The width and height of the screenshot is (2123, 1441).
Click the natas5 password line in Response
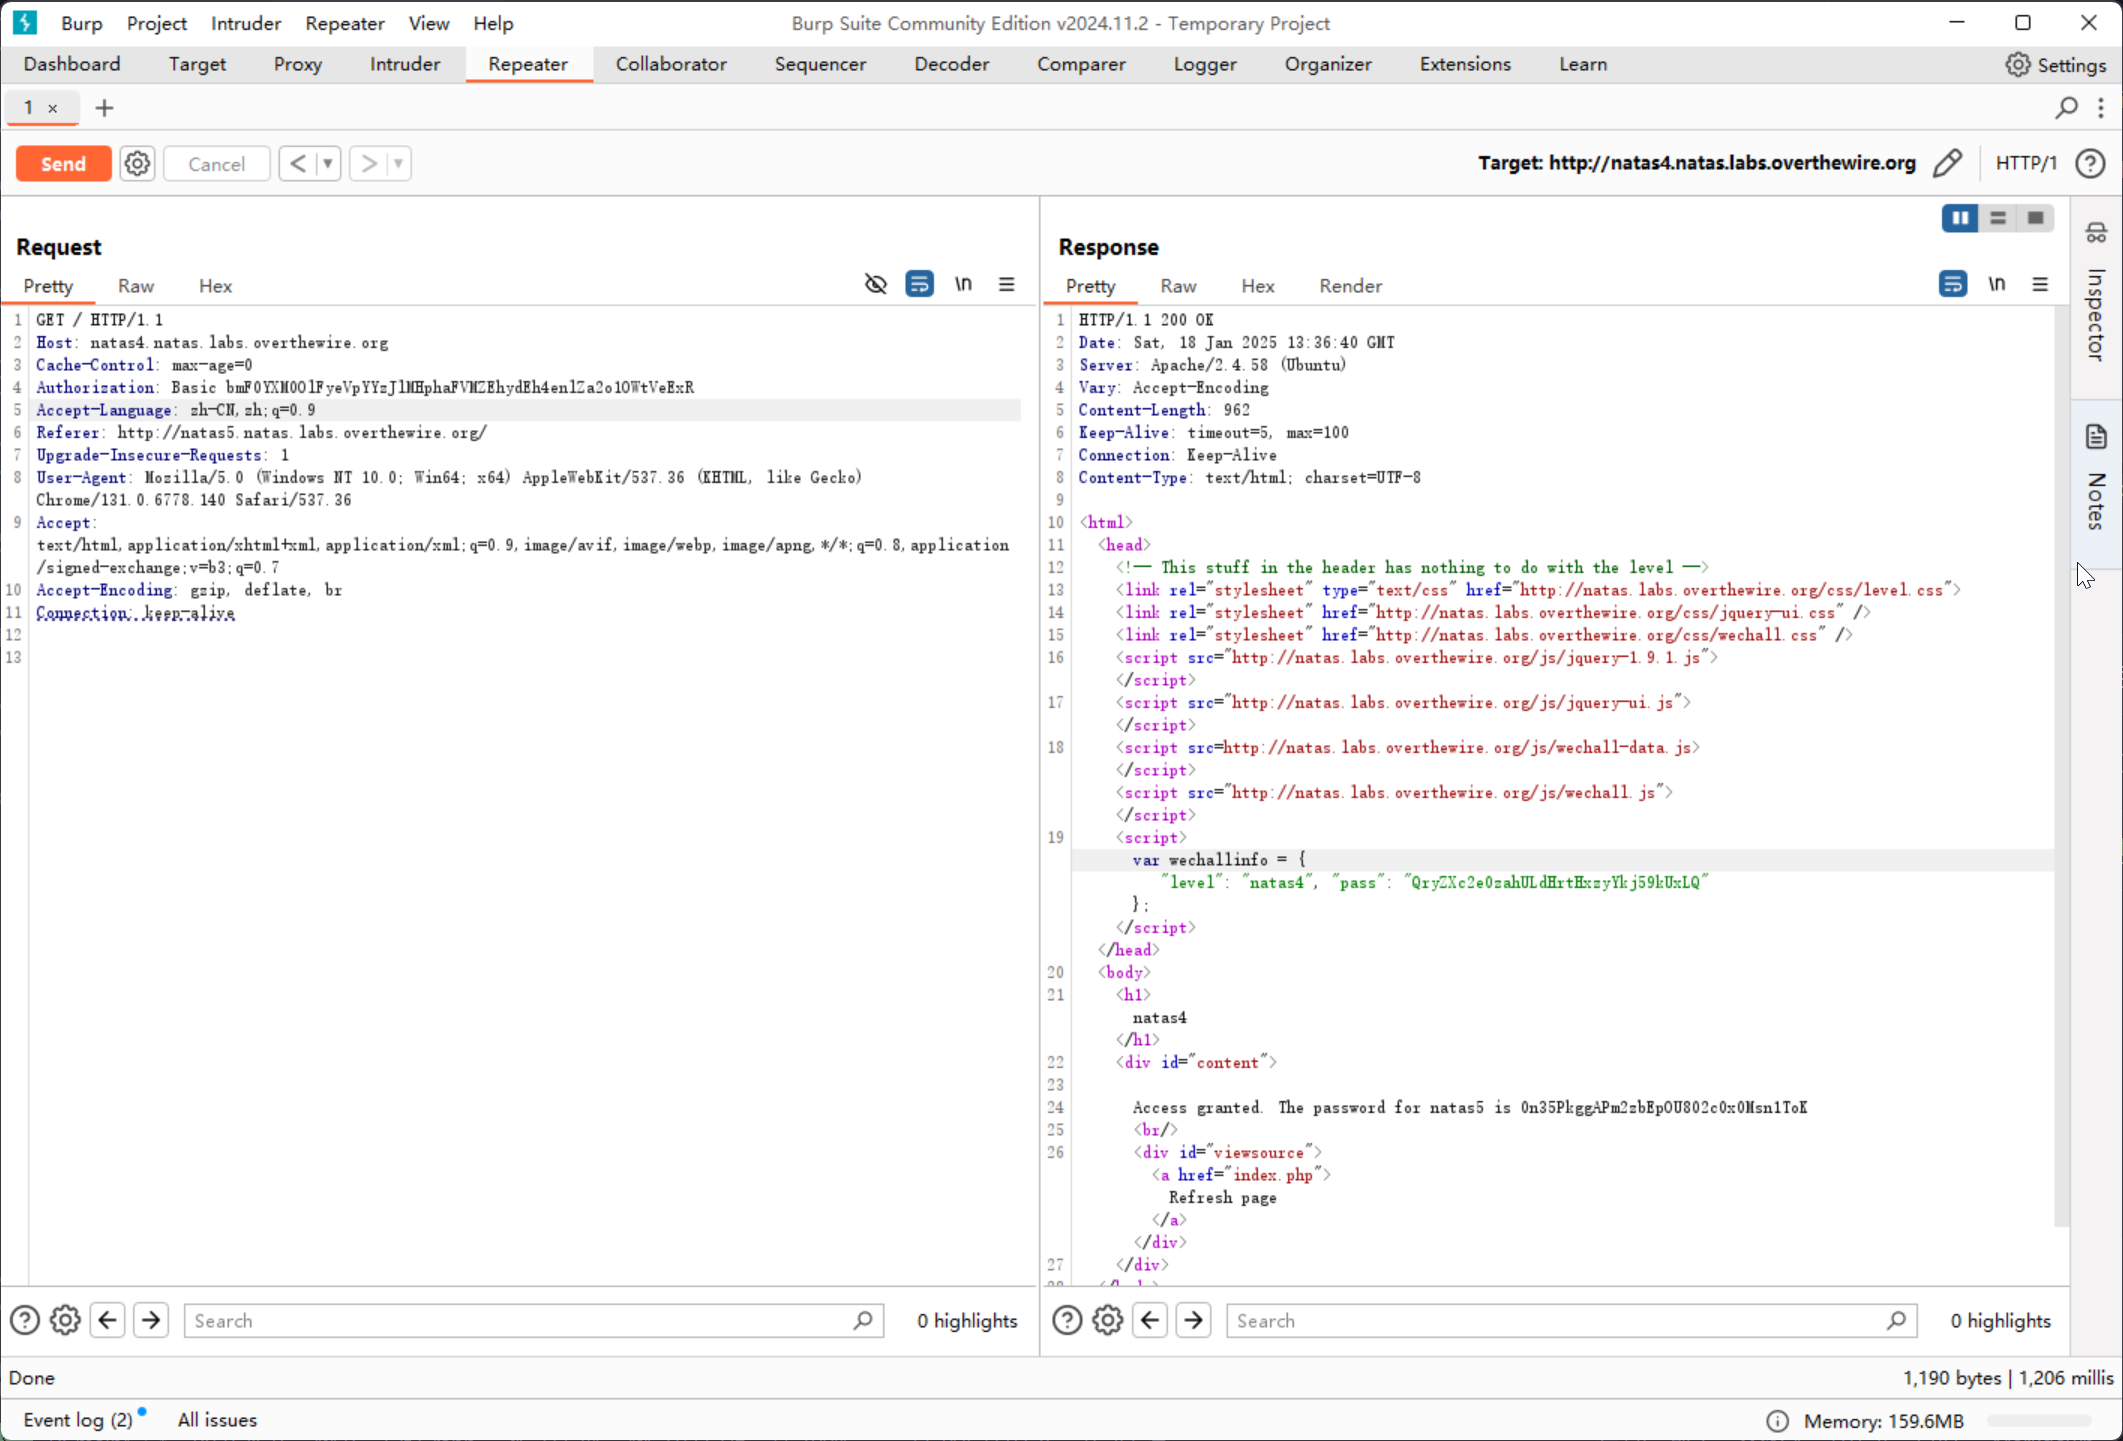click(x=1470, y=1107)
